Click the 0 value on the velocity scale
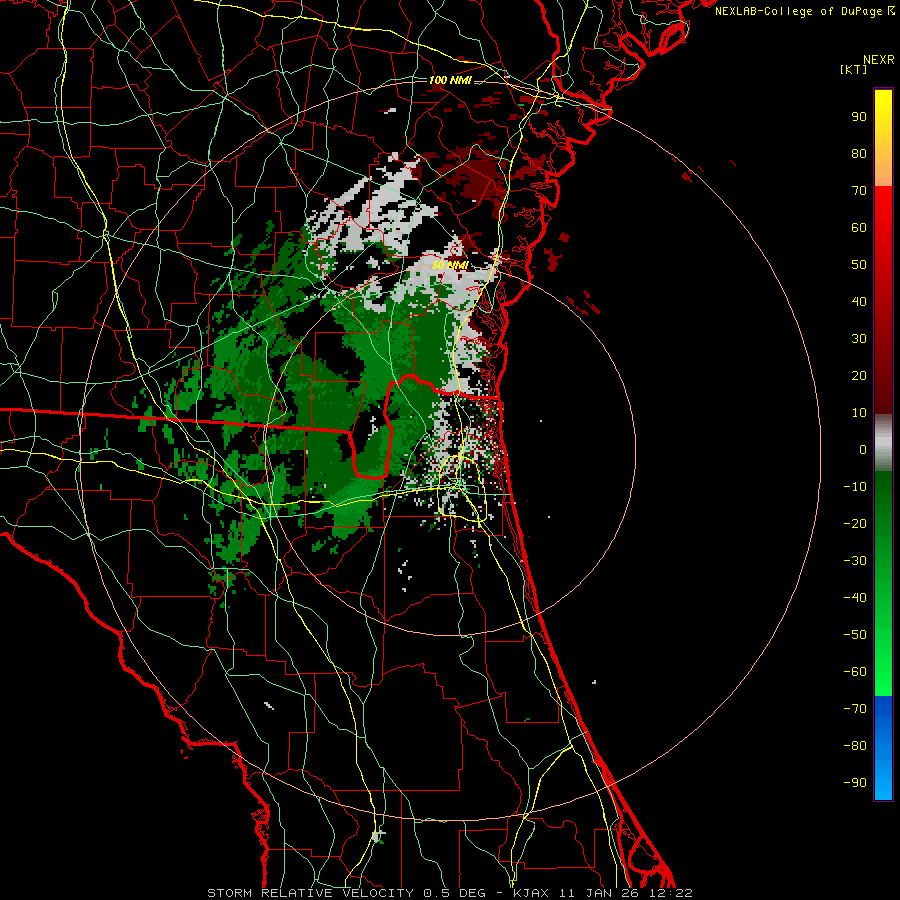Image resolution: width=900 pixels, height=900 pixels. (863, 450)
